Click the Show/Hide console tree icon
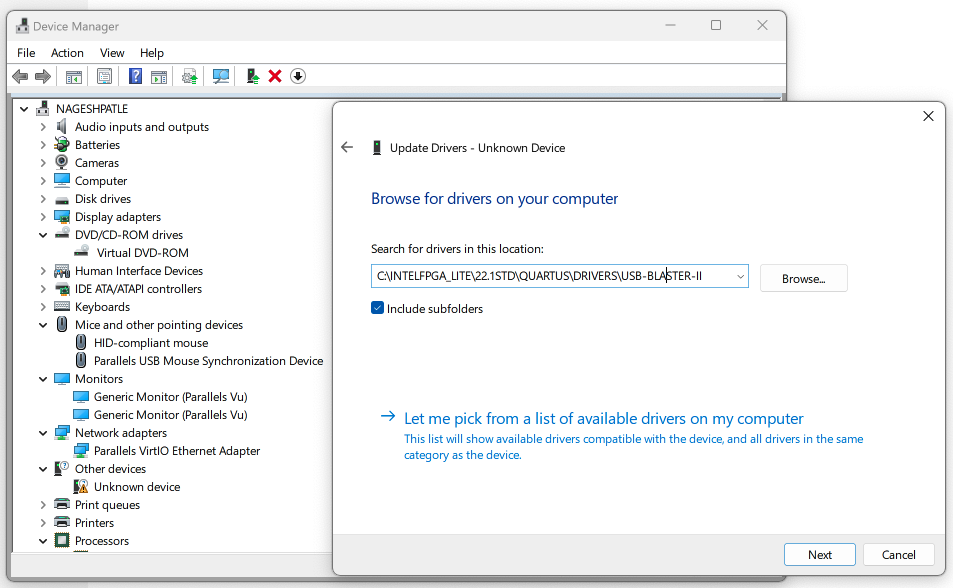 tap(74, 77)
